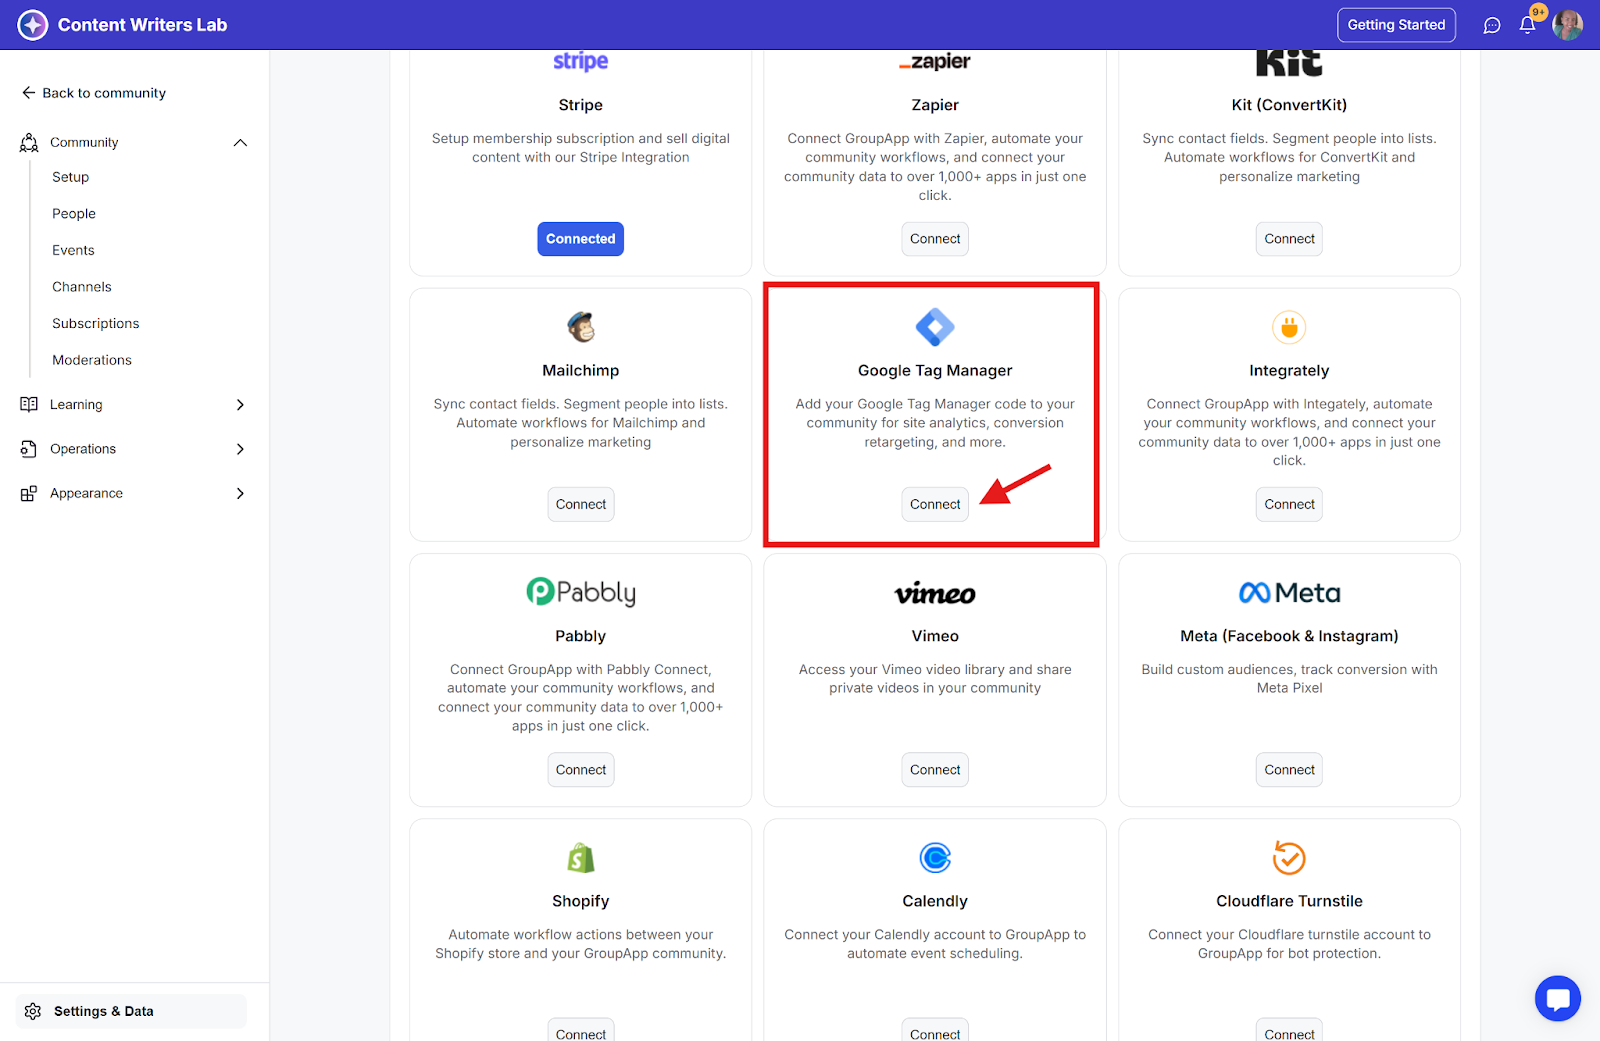Click the Vimeo logo
Viewport: 1600px width, 1041px height.
pyautogui.click(x=935, y=594)
